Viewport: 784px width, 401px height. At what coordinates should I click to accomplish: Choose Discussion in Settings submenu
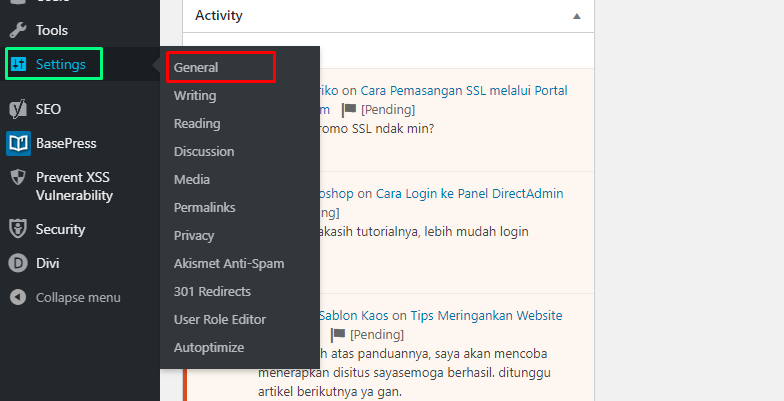204,152
